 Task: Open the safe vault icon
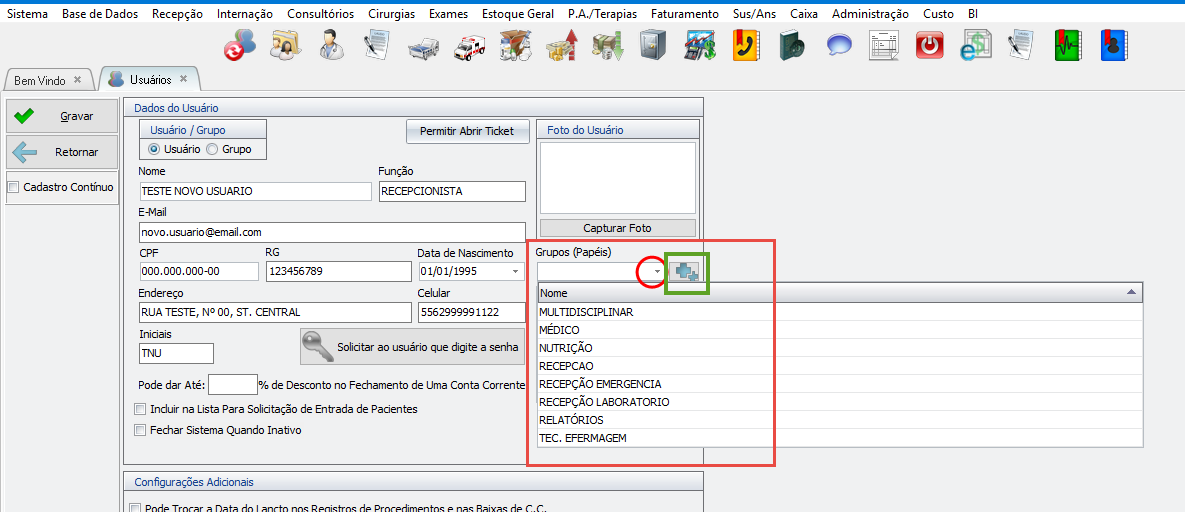coord(652,46)
